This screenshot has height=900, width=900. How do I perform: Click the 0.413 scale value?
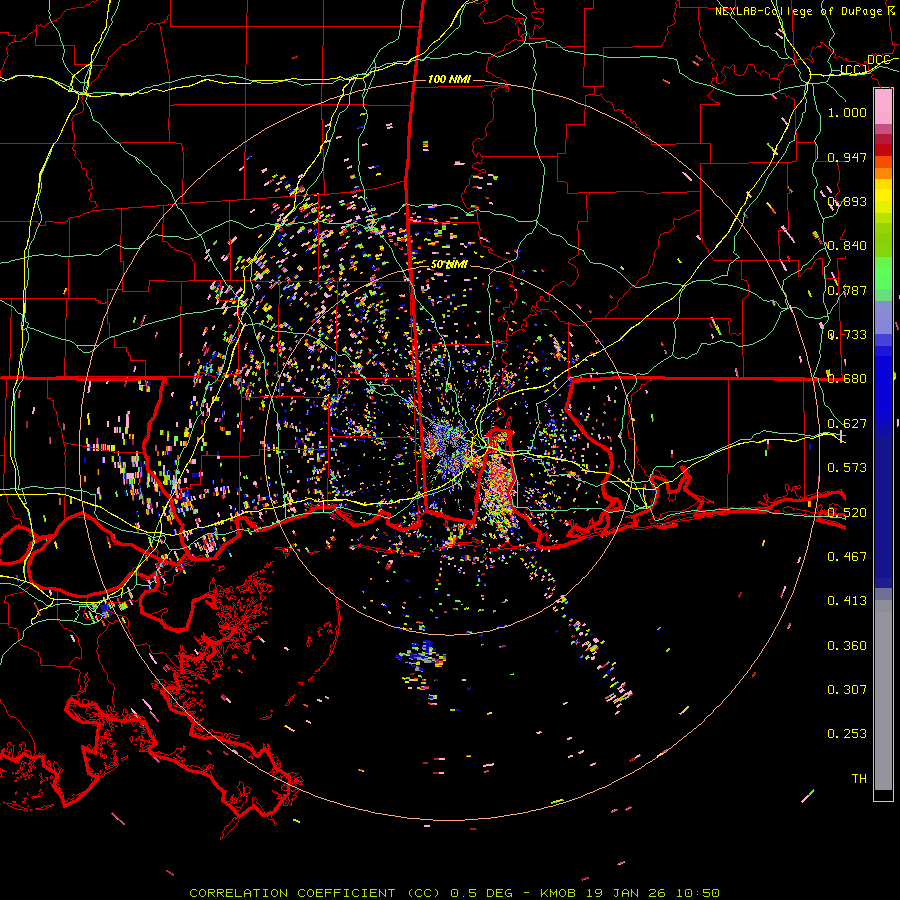tap(847, 601)
